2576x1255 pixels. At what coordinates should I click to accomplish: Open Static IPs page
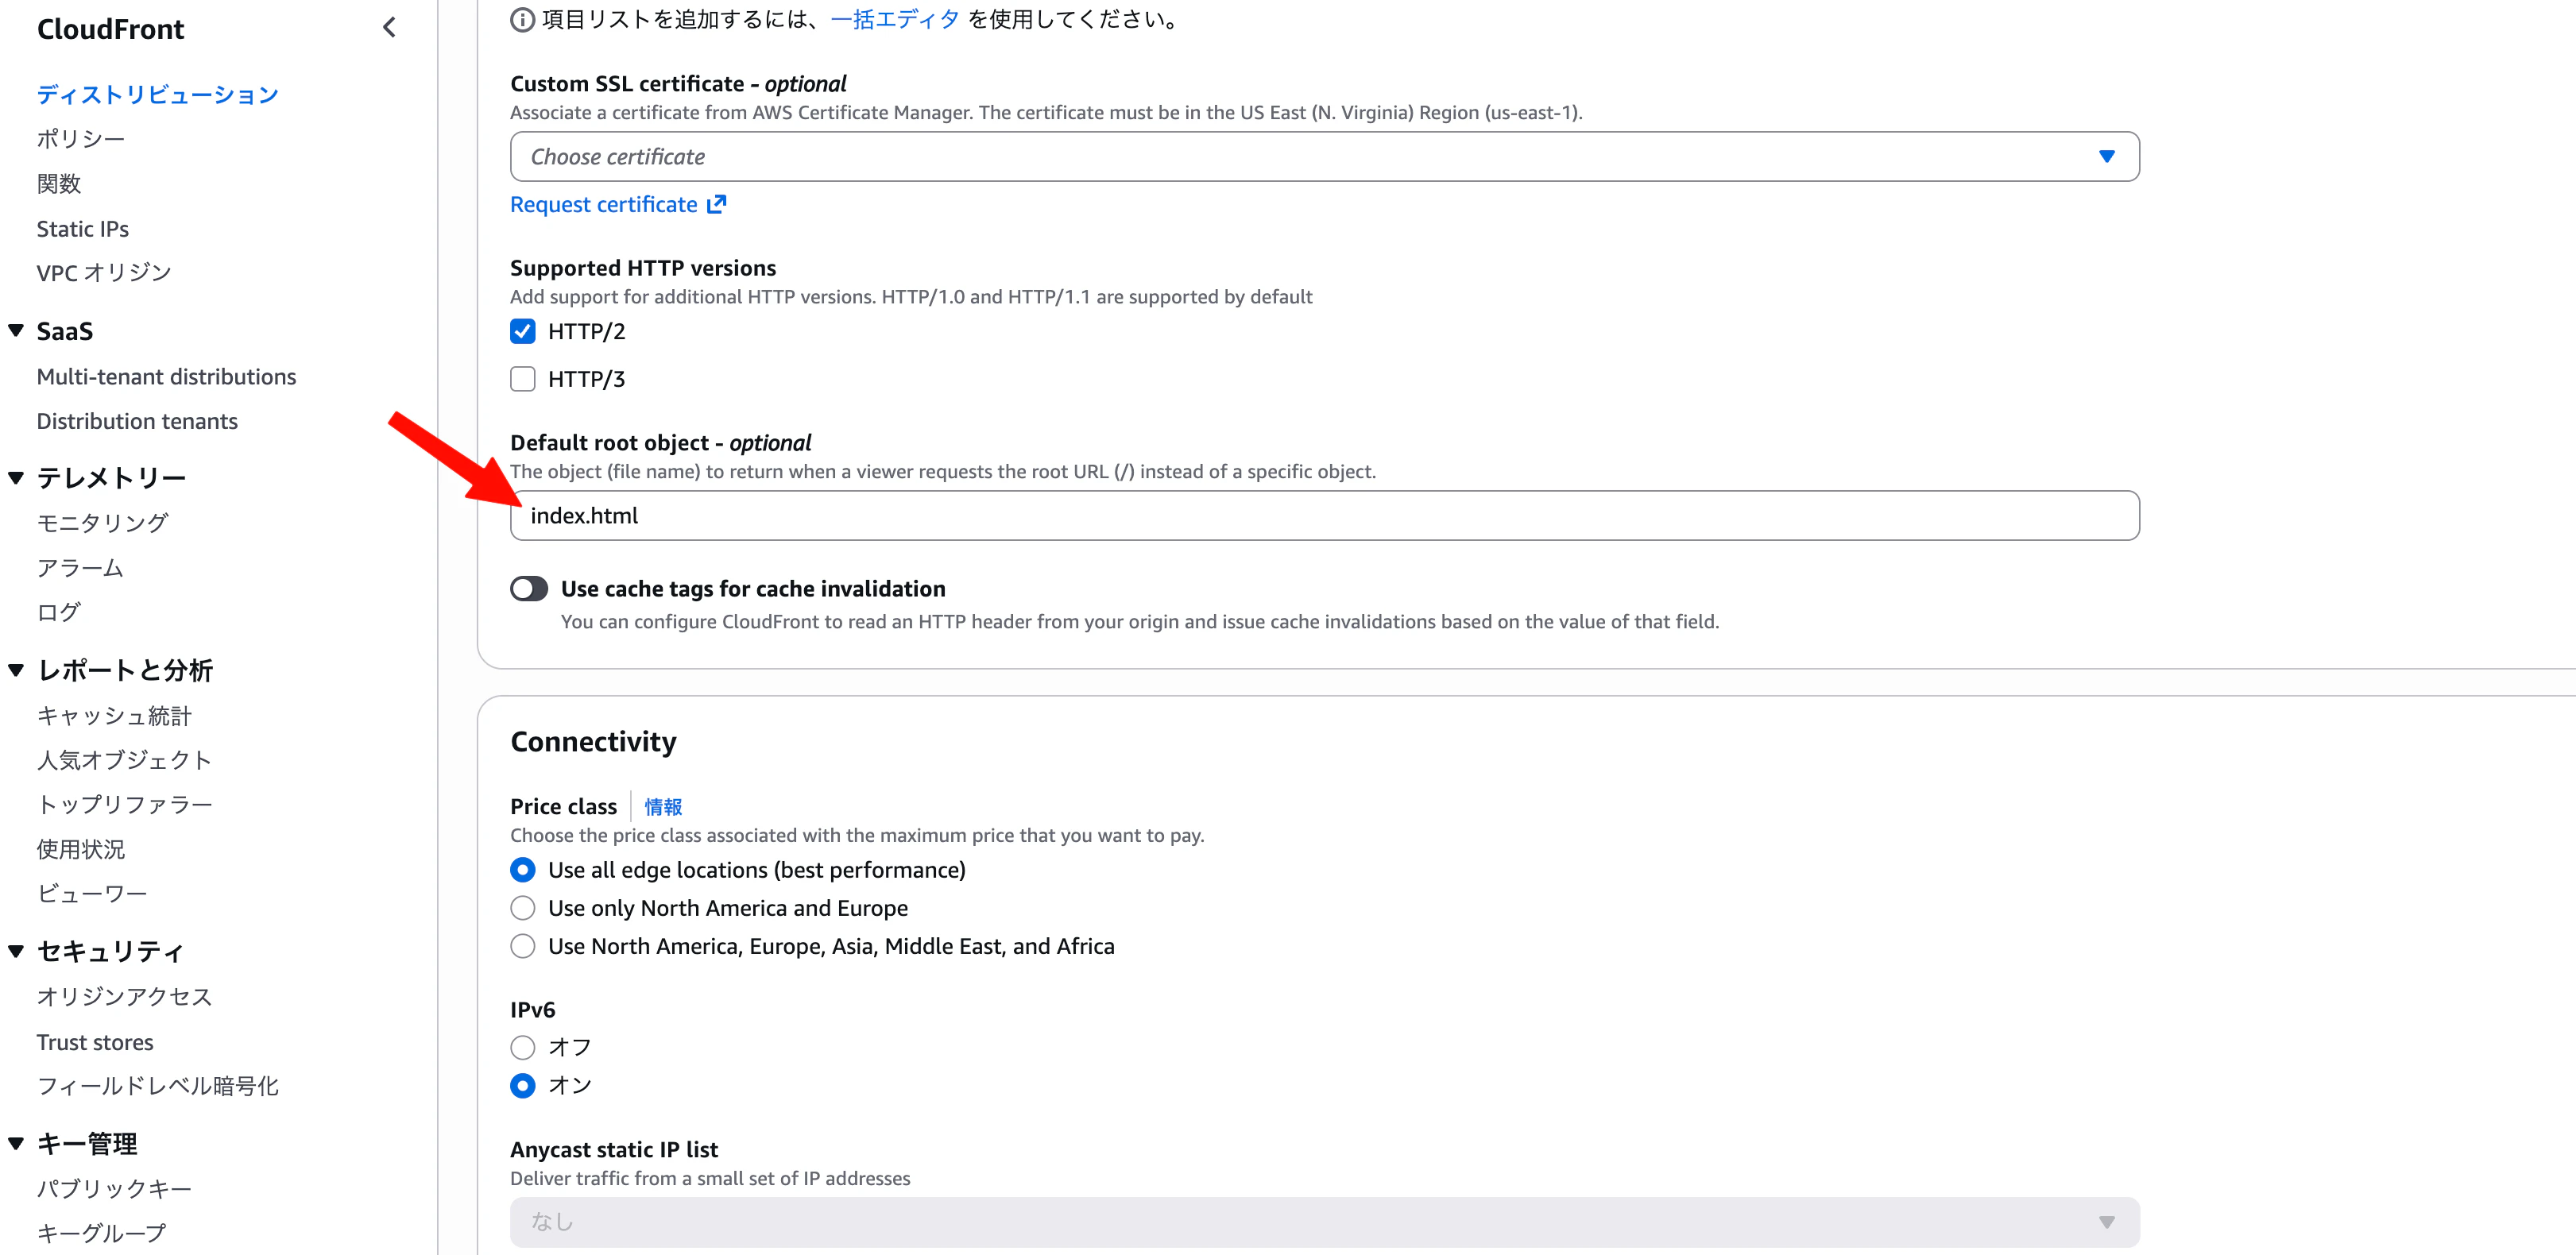click(83, 229)
